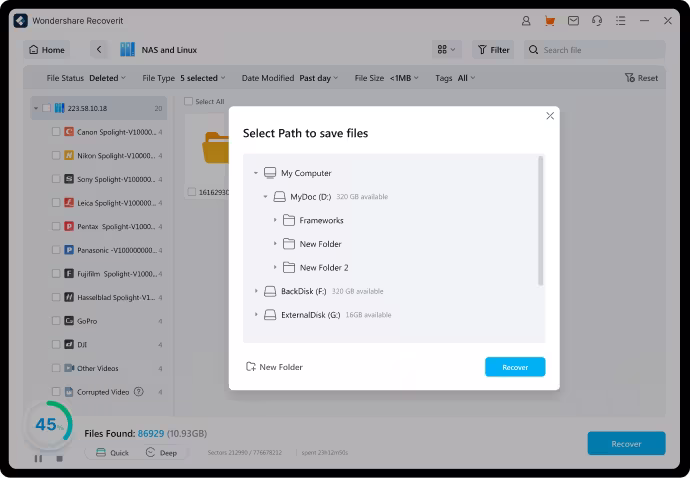Expand the BackDisk (F:) drive
Screen dimensions: 690x478
[x=256, y=291]
